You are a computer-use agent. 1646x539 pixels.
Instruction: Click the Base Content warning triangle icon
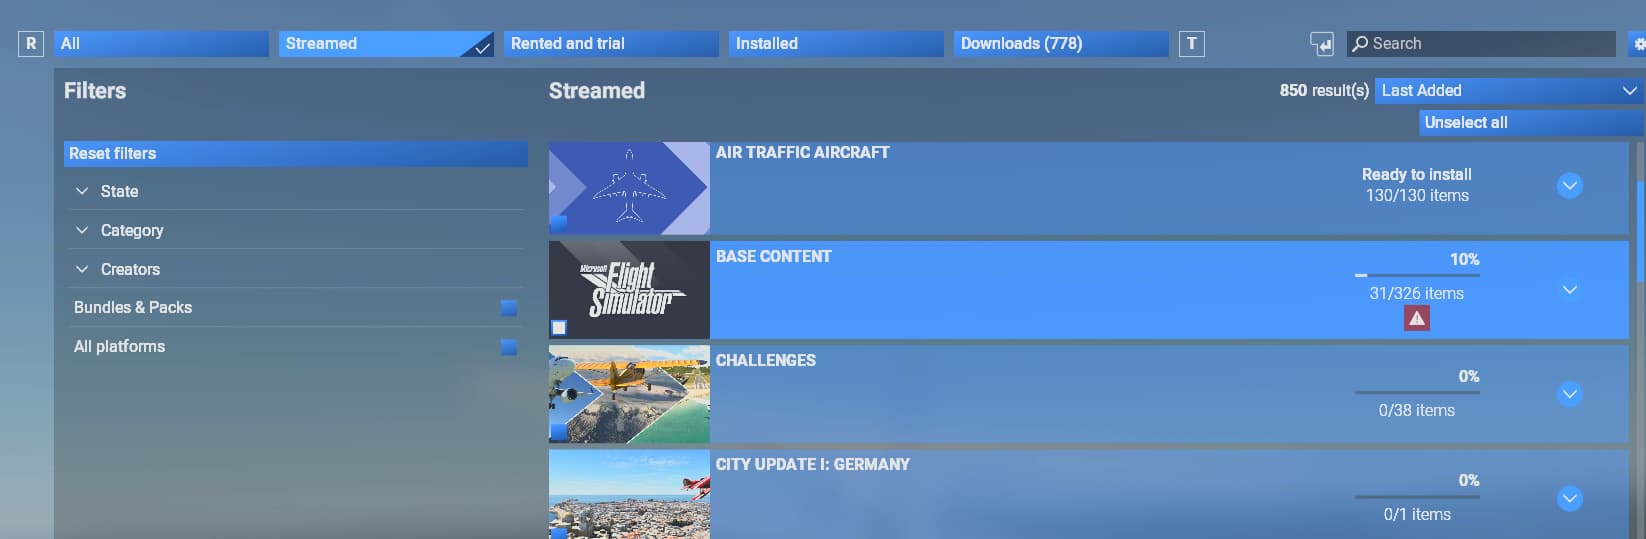(1416, 318)
